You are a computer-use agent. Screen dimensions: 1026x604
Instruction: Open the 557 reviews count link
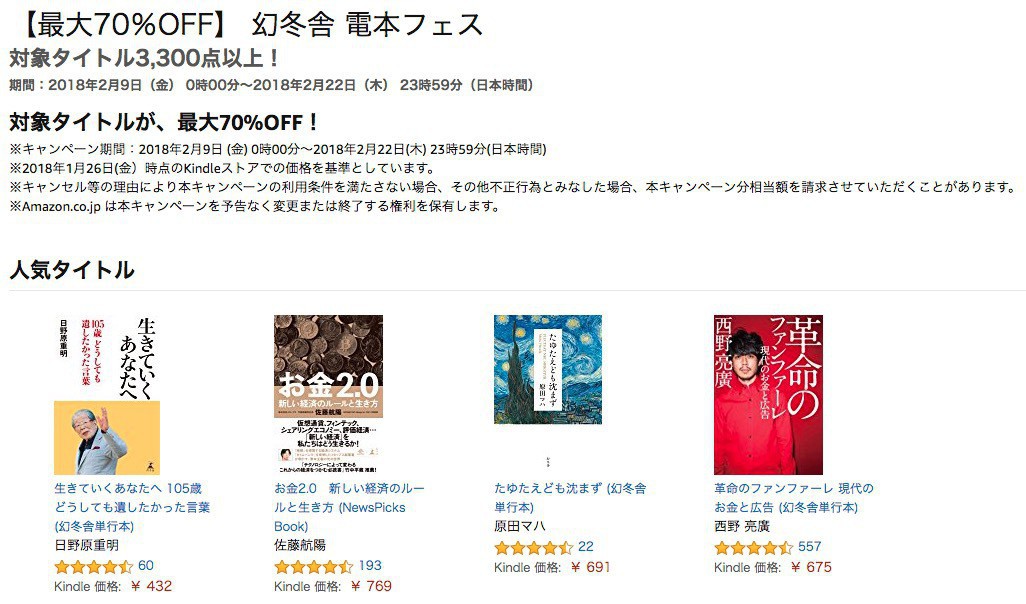coord(809,546)
